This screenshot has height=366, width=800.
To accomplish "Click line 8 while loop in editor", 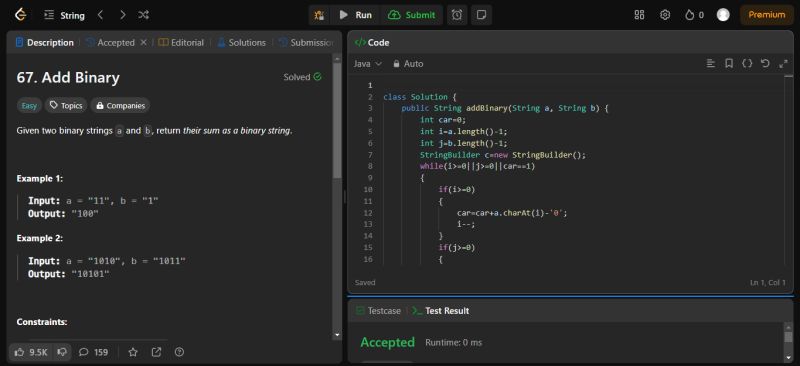I will (x=478, y=166).
